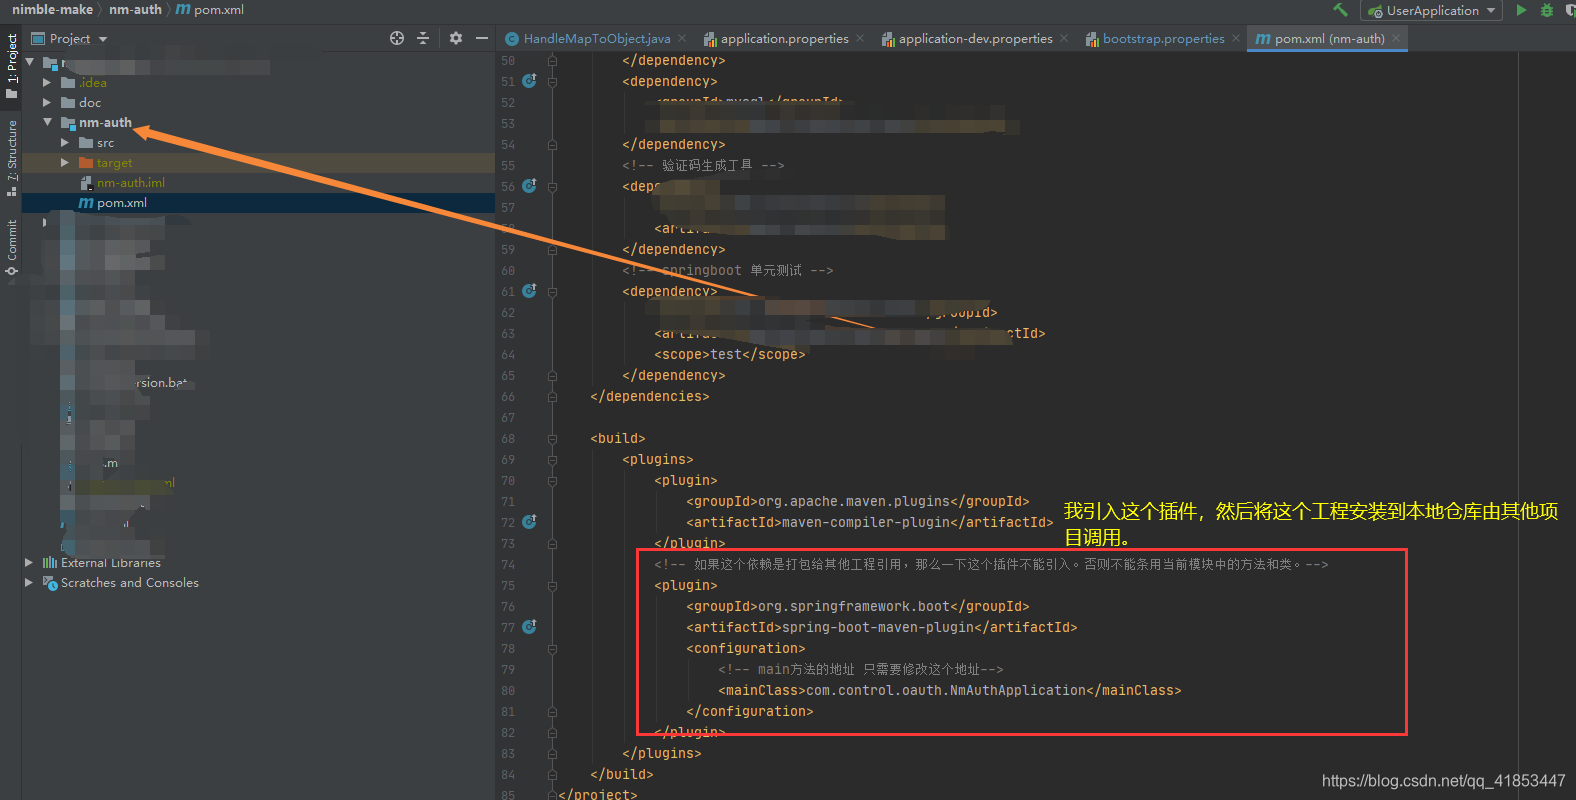Close the application.properties tab
This screenshot has width=1576, height=800.
tap(860, 39)
